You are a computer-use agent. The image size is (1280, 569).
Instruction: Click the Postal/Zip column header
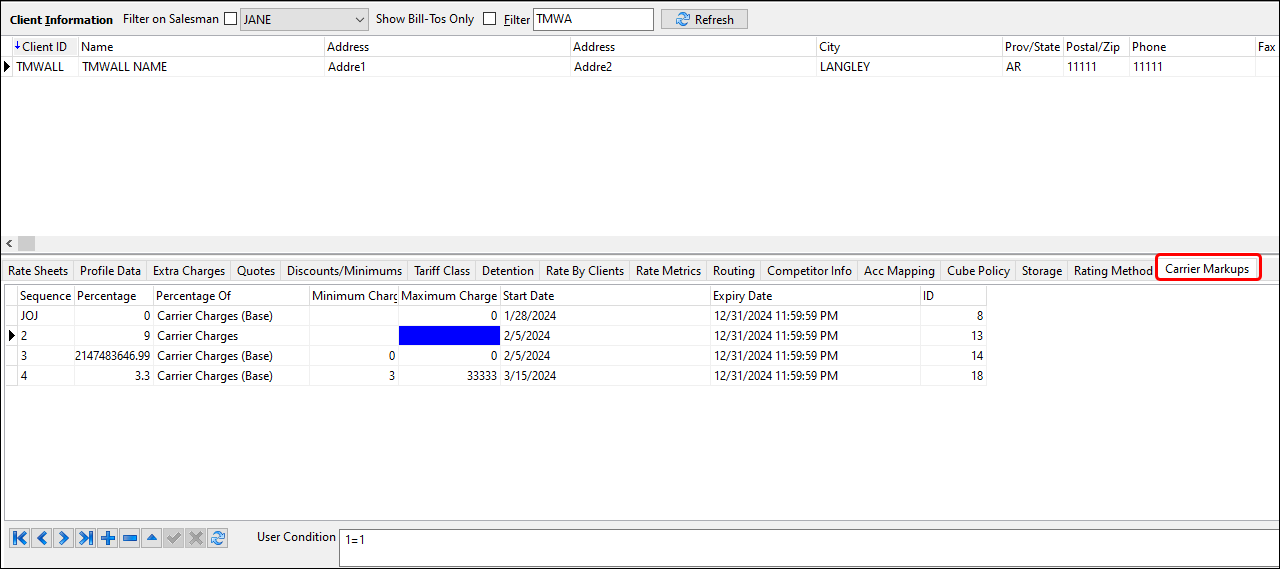click(x=1096, y=47)
